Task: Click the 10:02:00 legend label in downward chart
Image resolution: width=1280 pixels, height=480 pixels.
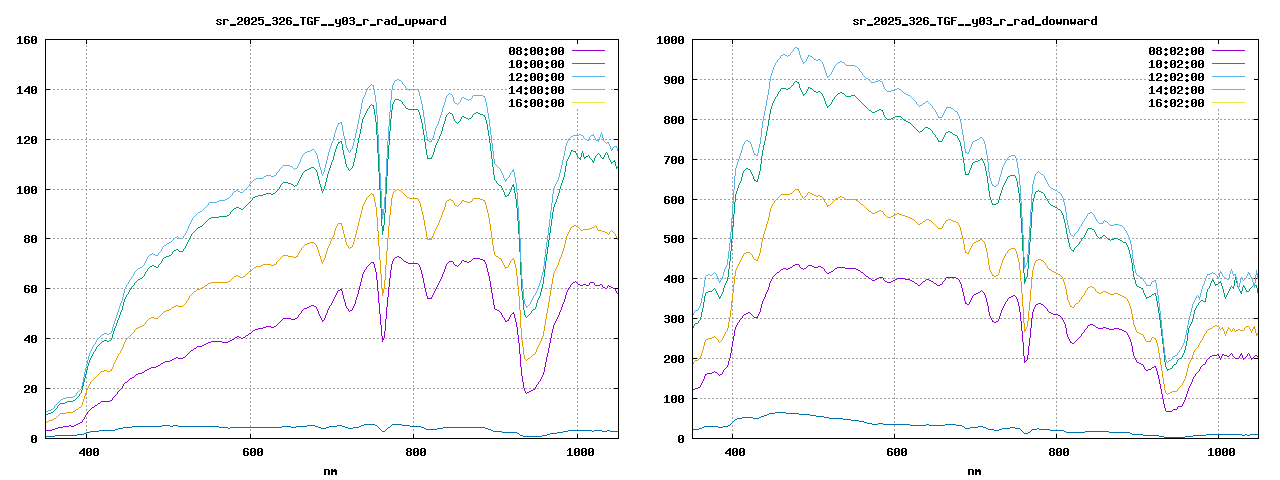Action: point(1176,64)
